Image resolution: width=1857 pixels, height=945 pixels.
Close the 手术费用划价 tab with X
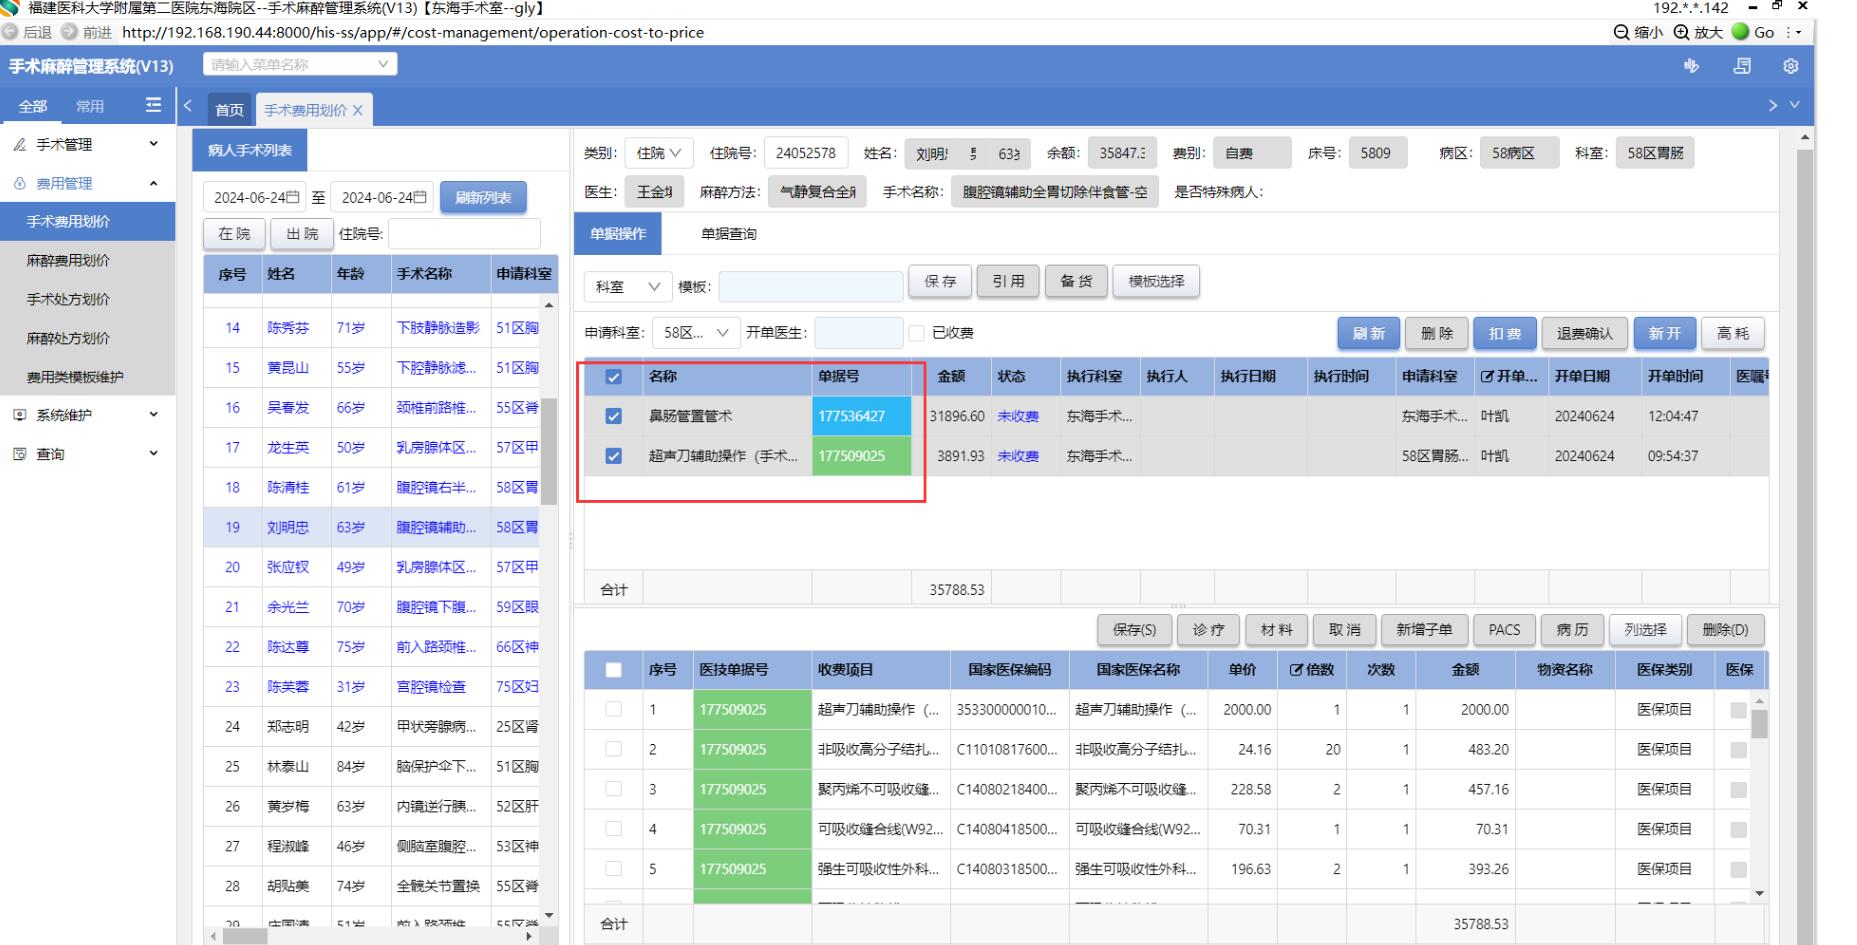[x=357, y=110]
